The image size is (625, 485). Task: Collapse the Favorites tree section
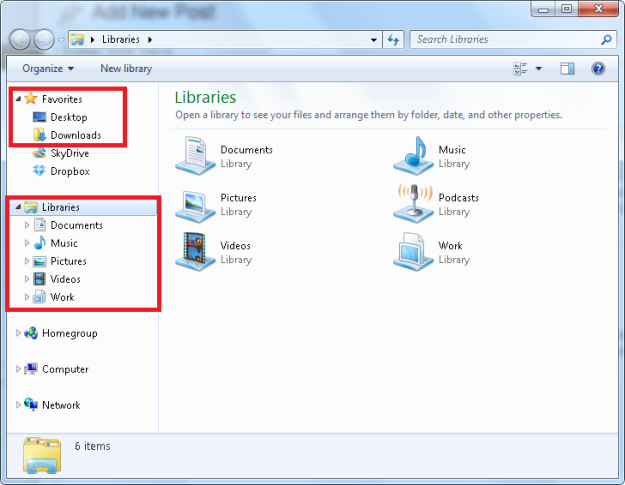point(18,98)
